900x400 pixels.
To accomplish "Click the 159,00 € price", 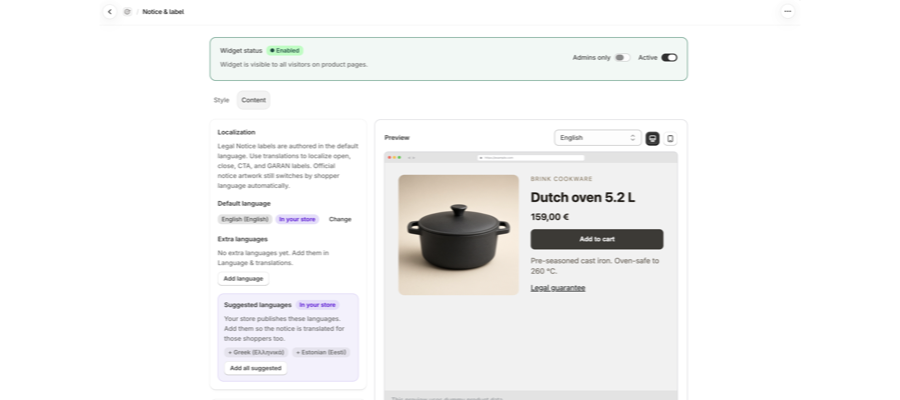I will point(550,217).
